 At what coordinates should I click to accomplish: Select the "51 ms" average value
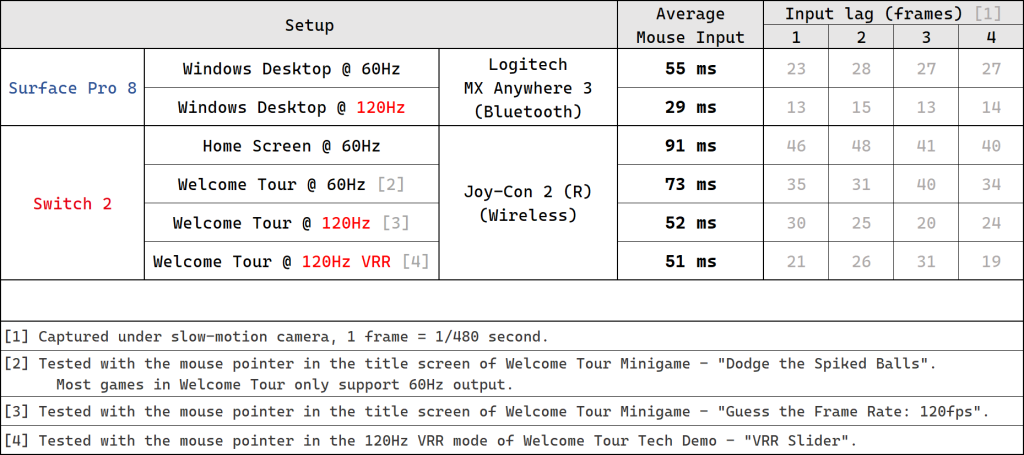(x=690, y=261)
